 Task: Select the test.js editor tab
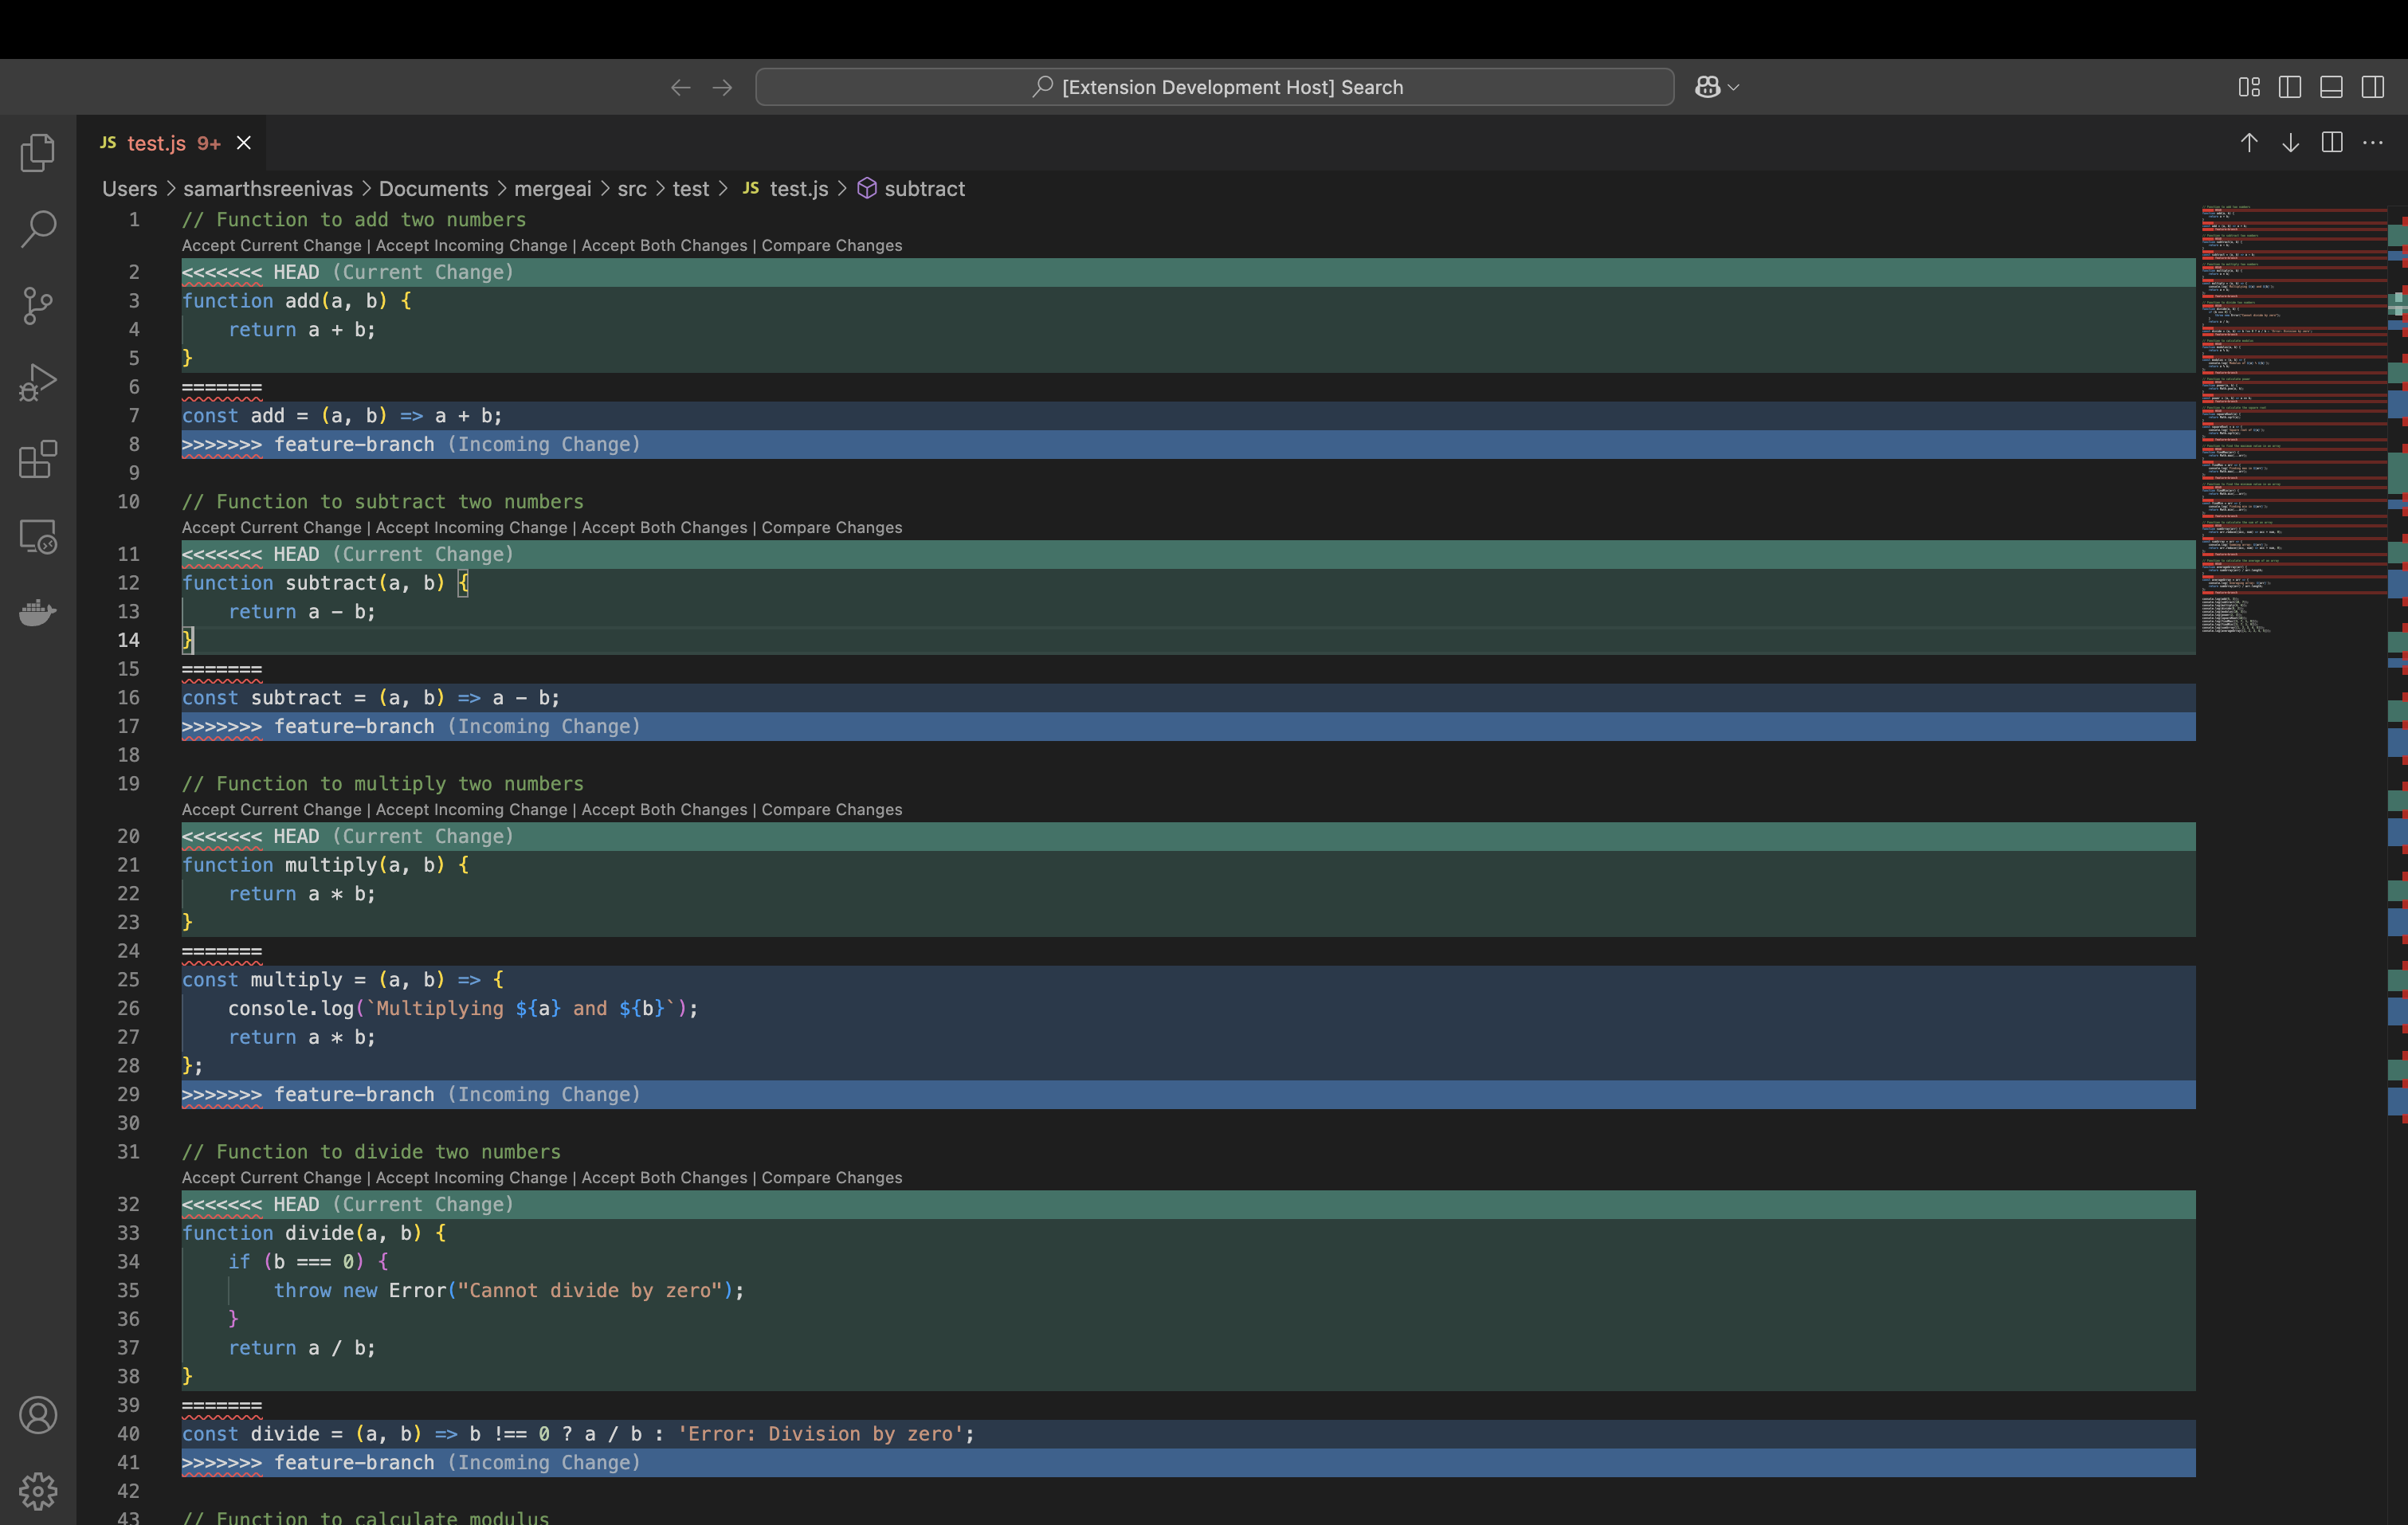tap(157, 143)
